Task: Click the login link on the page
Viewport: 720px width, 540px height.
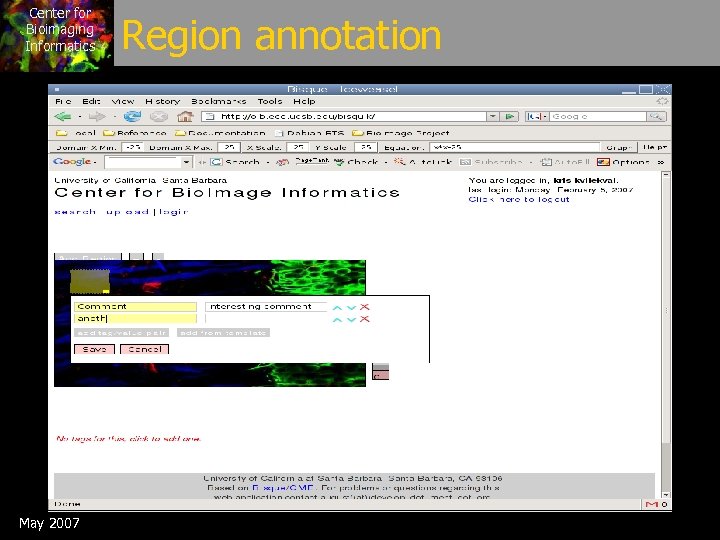Action: tap(174, 212)
